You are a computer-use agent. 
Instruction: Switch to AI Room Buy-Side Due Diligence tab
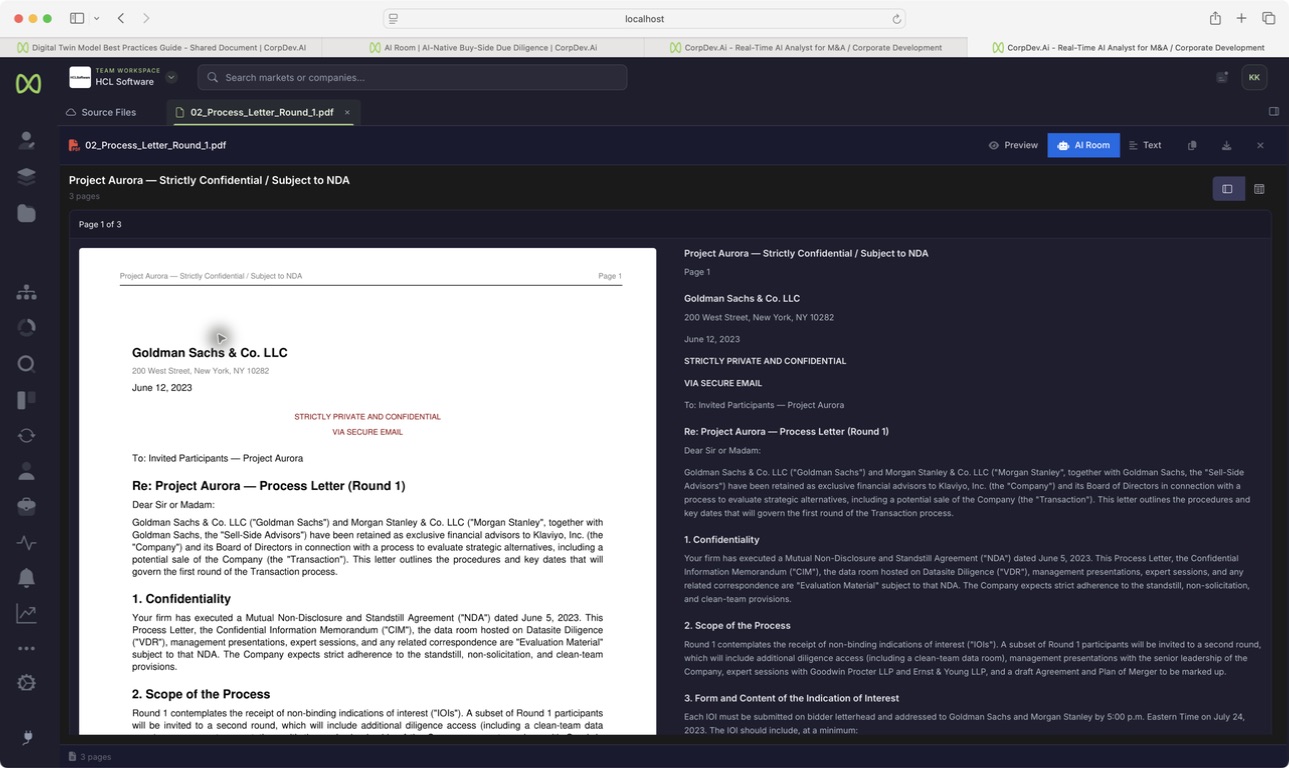click(x=483, y=47)
